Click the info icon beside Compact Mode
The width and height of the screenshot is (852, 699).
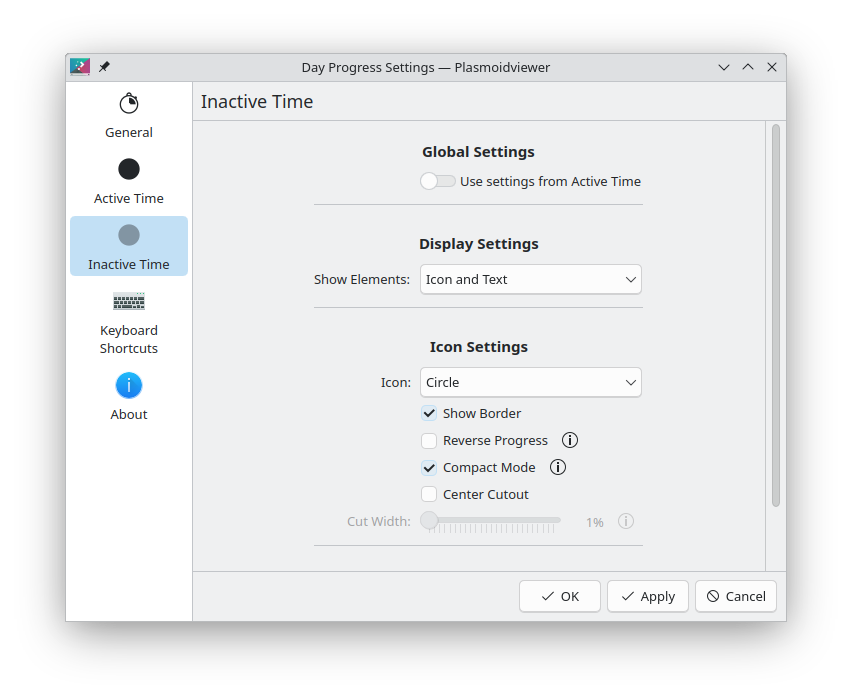coord(558,467)
